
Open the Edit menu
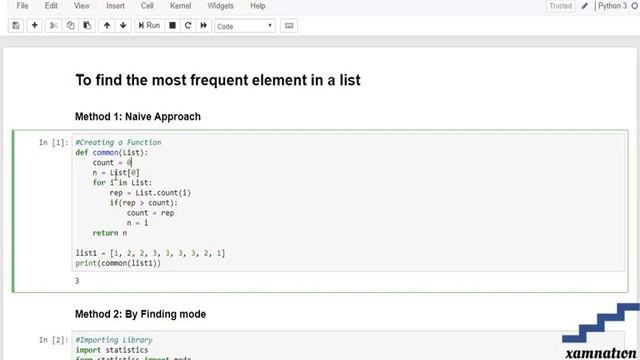pos(51,6)
